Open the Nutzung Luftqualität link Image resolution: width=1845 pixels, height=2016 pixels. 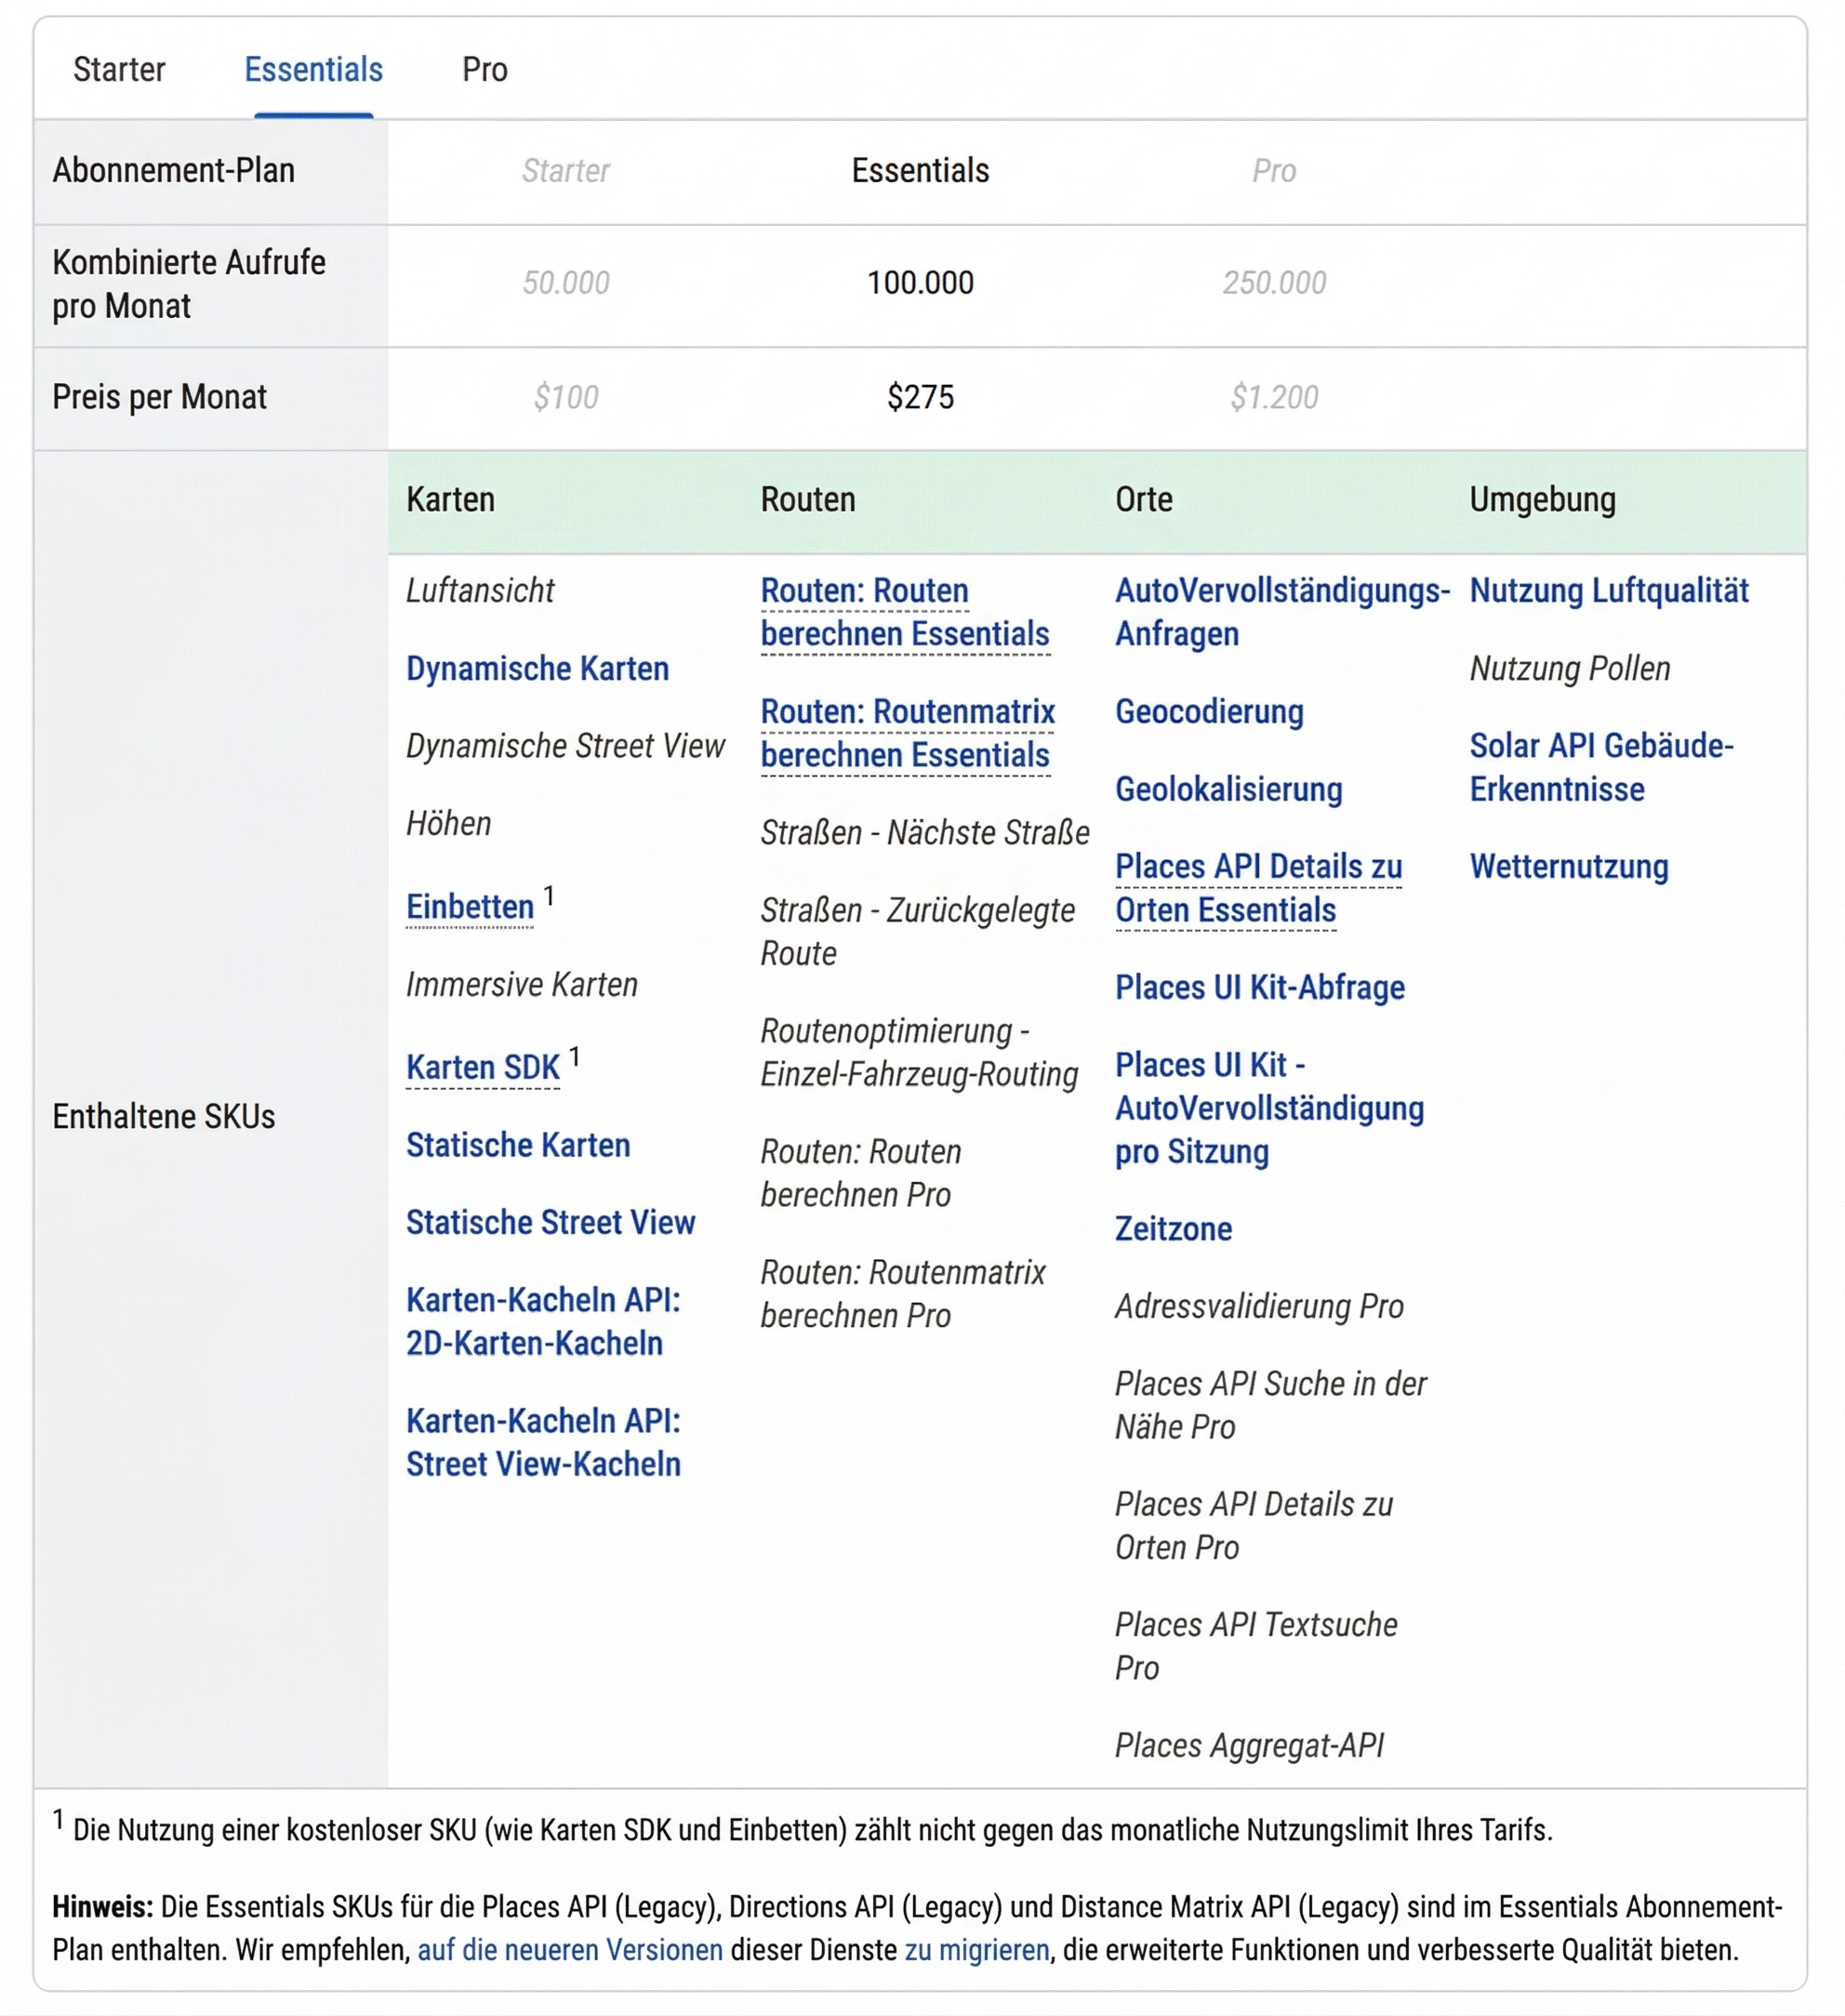[1609, 591]
